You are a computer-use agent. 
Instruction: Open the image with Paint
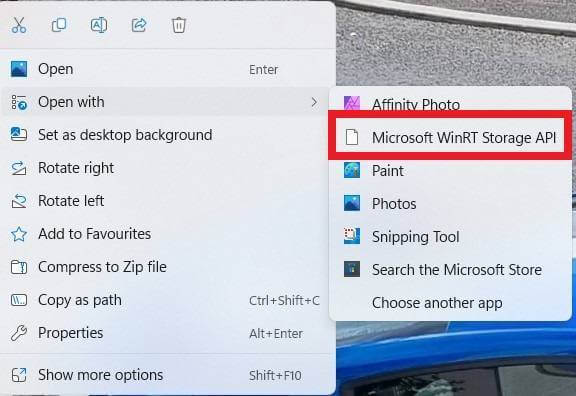tap(450, 171)
